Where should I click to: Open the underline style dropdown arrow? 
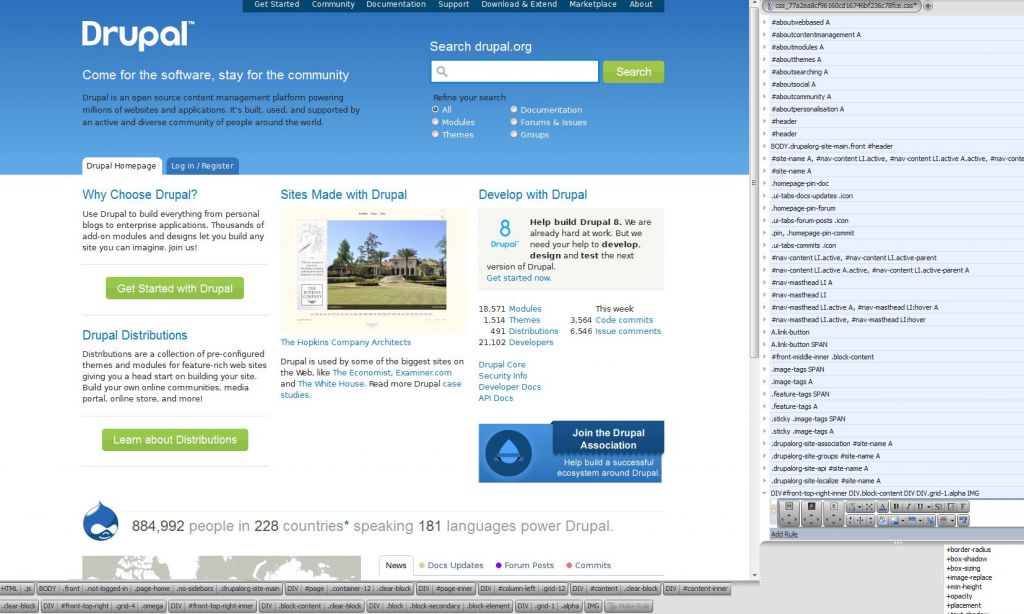(x=929, y=507)
